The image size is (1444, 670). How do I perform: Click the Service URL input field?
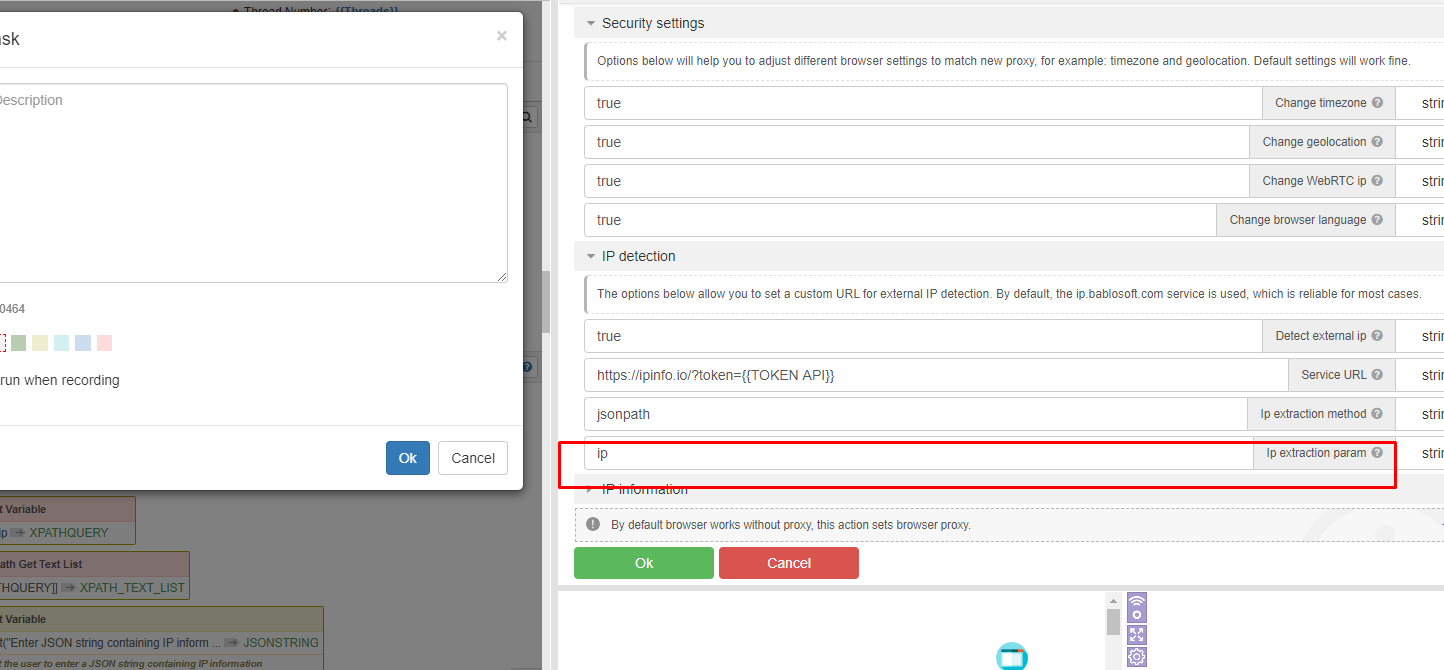(935, 375)
